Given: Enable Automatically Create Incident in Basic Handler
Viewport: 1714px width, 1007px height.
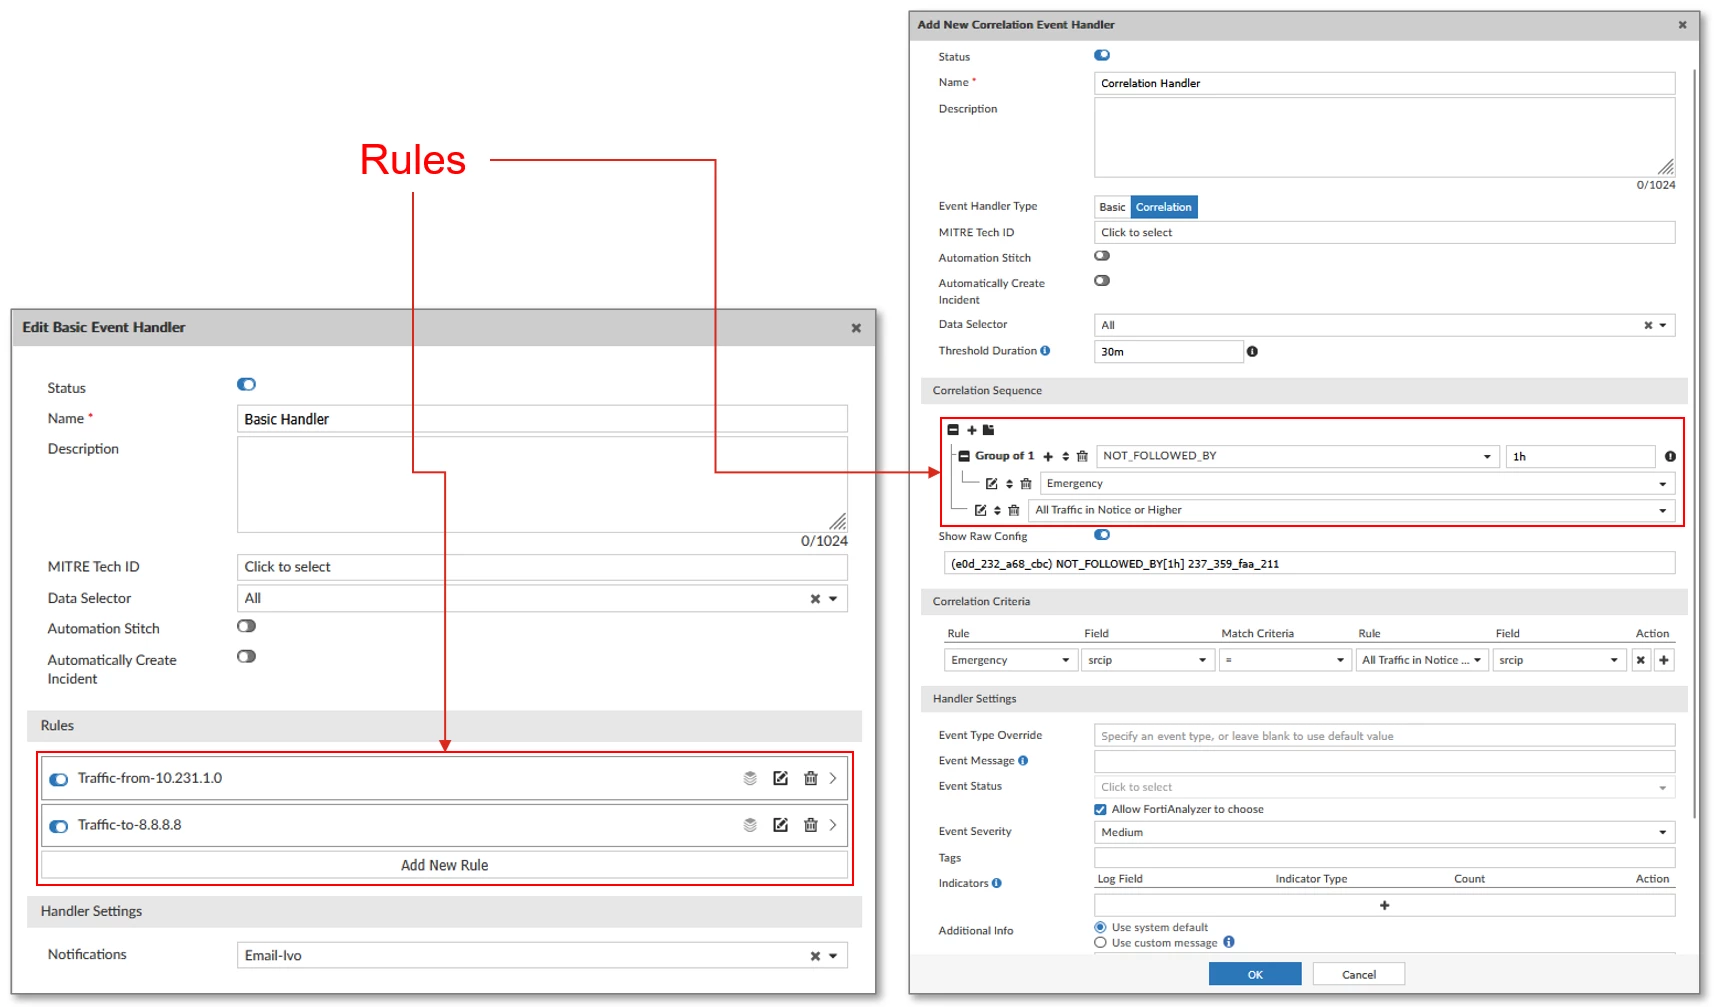Looking at the screenshot, I should click(x=246, y=656).
